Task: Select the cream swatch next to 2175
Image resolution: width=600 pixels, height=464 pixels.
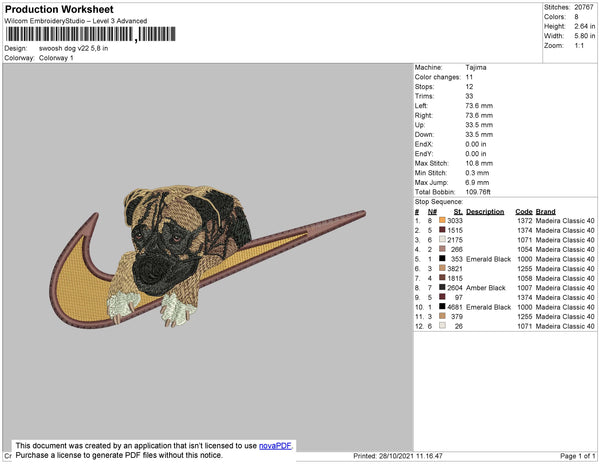Action: pyautogui.click(x=442, y=239)
